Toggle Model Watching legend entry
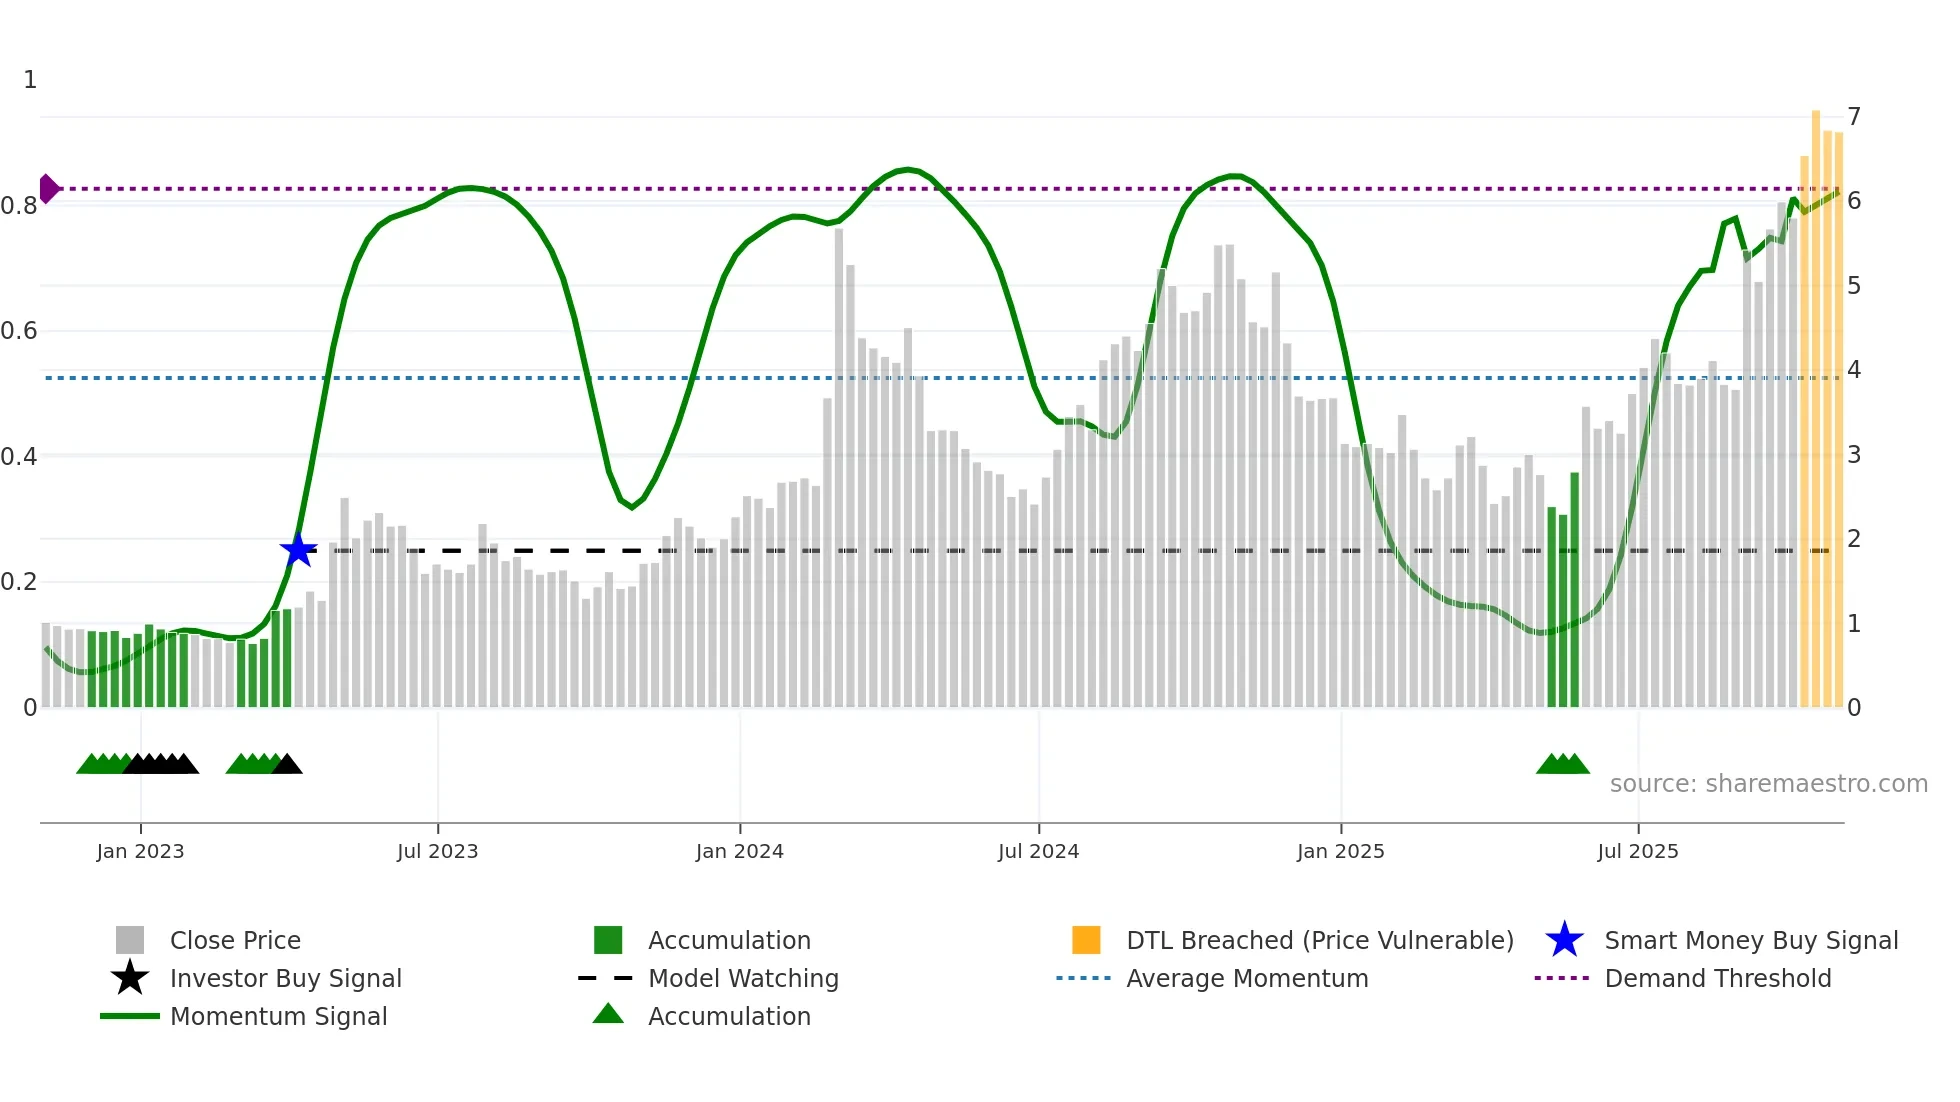 coord(743,978)
